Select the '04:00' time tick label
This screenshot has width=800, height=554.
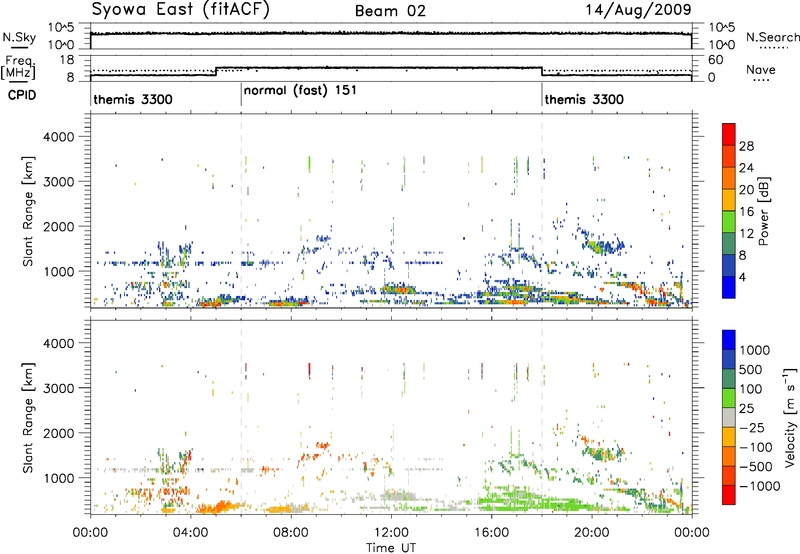tap(190, 533)
